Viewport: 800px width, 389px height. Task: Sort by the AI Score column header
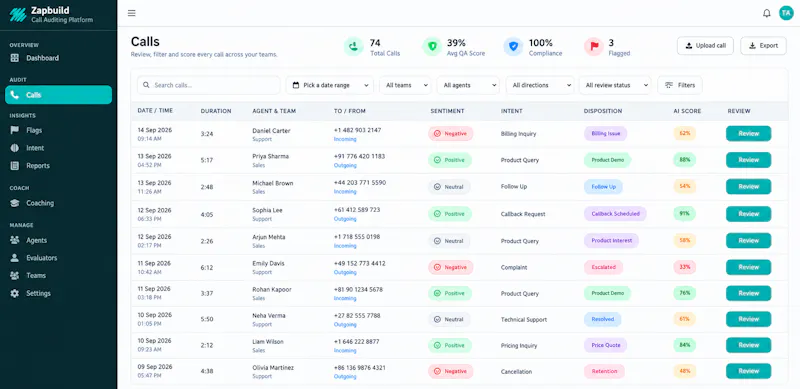coord(687,111)
